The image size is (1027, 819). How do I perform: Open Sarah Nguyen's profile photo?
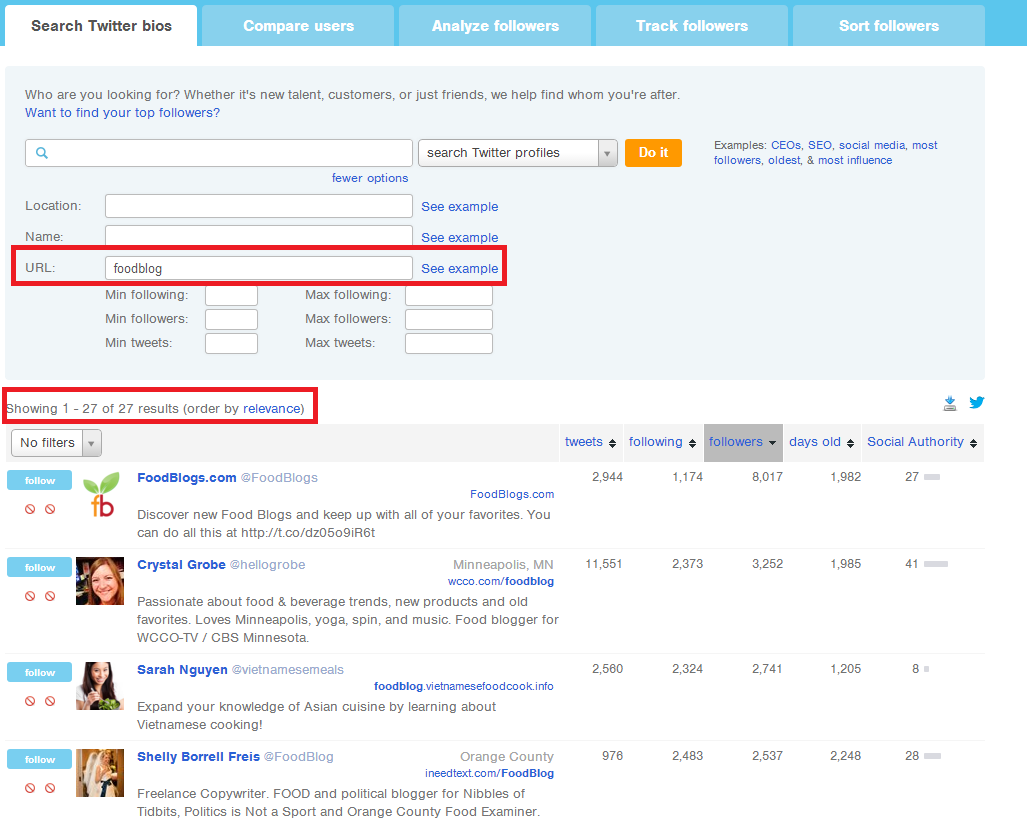pyautogui.click(x=100, y=686)
